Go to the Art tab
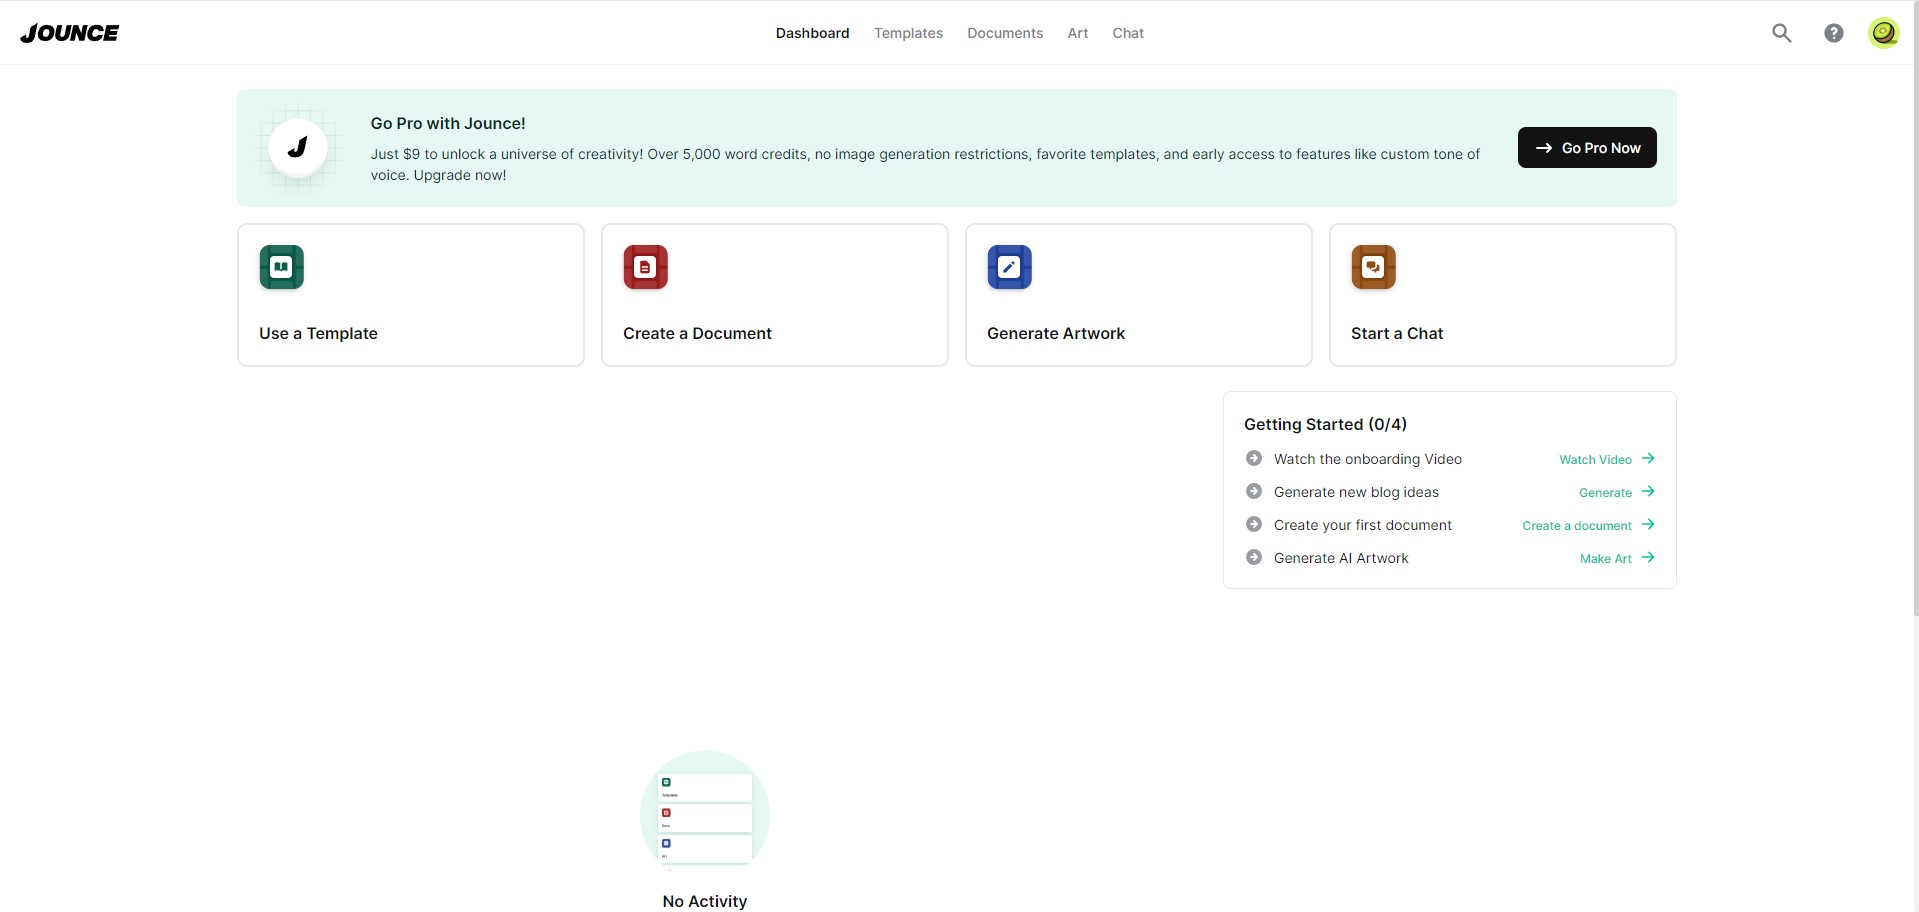 pos(1078,33)
